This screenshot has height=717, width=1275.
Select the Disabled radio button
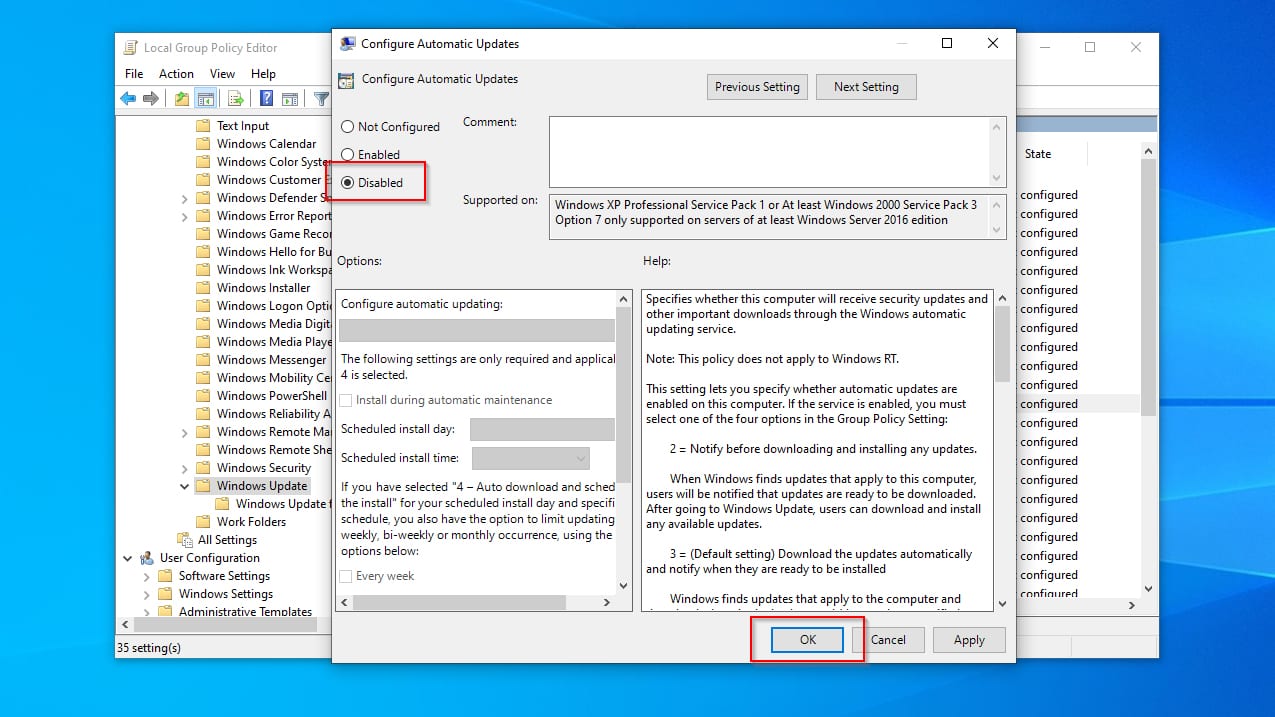[348, 183]
